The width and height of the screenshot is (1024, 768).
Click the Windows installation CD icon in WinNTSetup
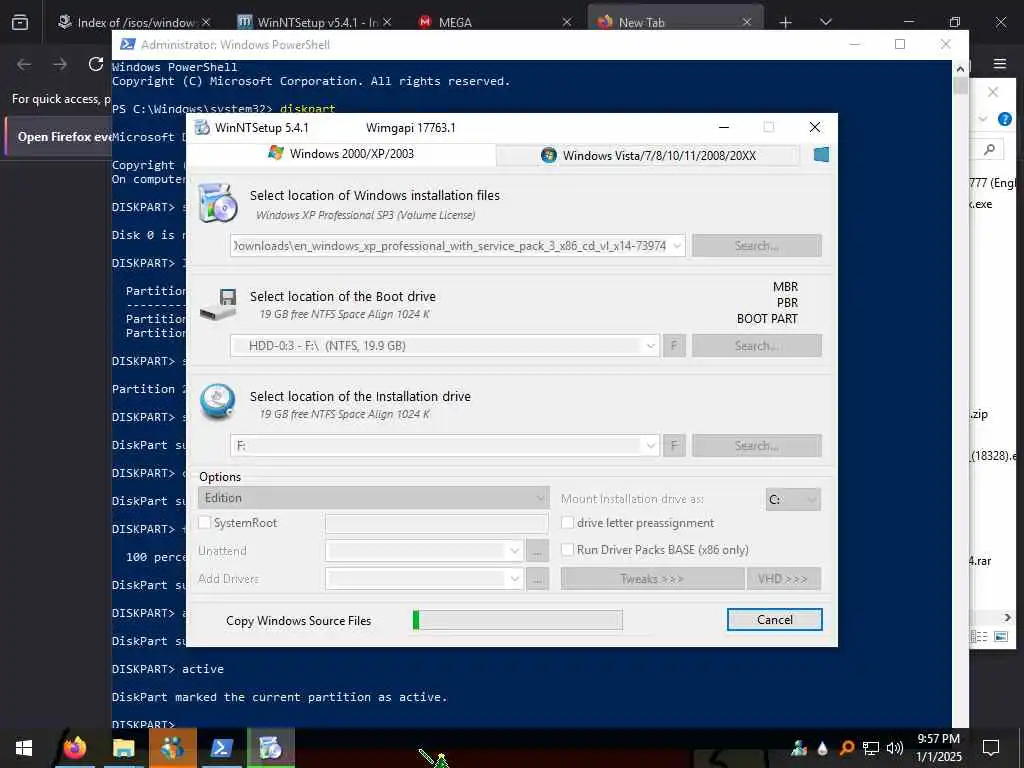pyautogui.click(x=217, y=203)
